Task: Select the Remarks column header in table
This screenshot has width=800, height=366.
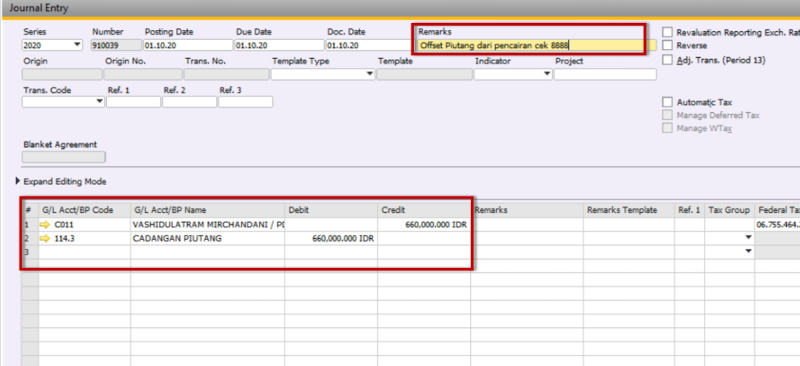Action: [x=528, y=210]
